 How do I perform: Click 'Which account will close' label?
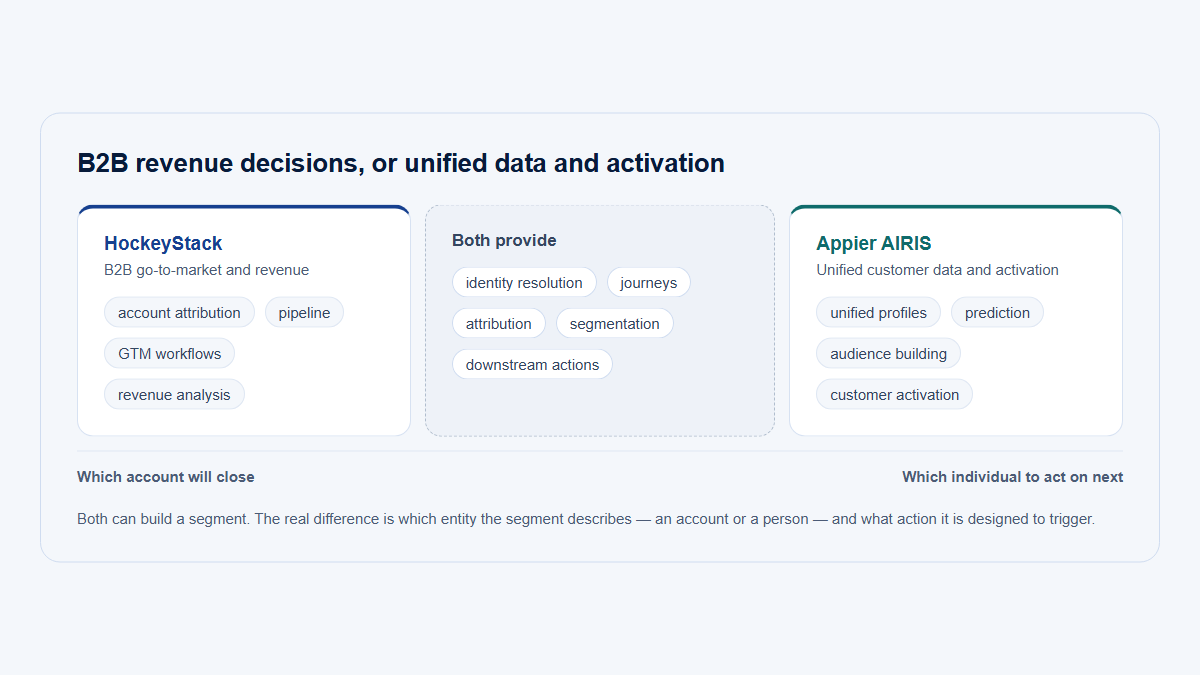click(166, 477)
